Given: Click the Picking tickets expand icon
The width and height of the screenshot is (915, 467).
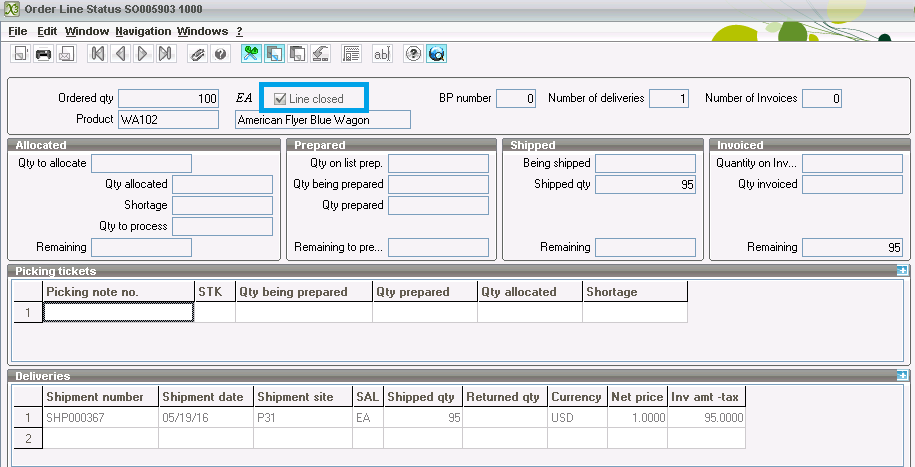Looking at the screenshot, I should (902, 270).
